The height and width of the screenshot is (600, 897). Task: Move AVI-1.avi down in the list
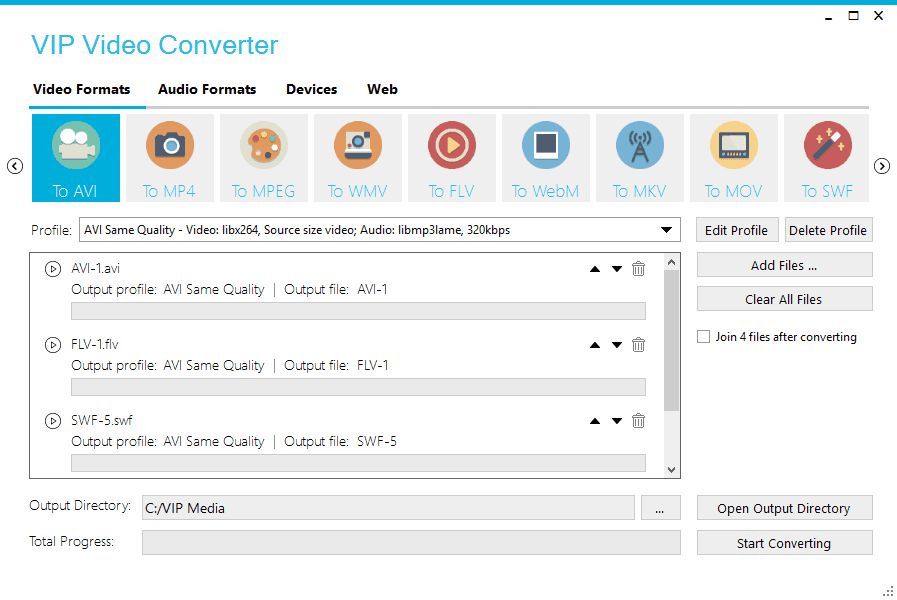point(617,269)
